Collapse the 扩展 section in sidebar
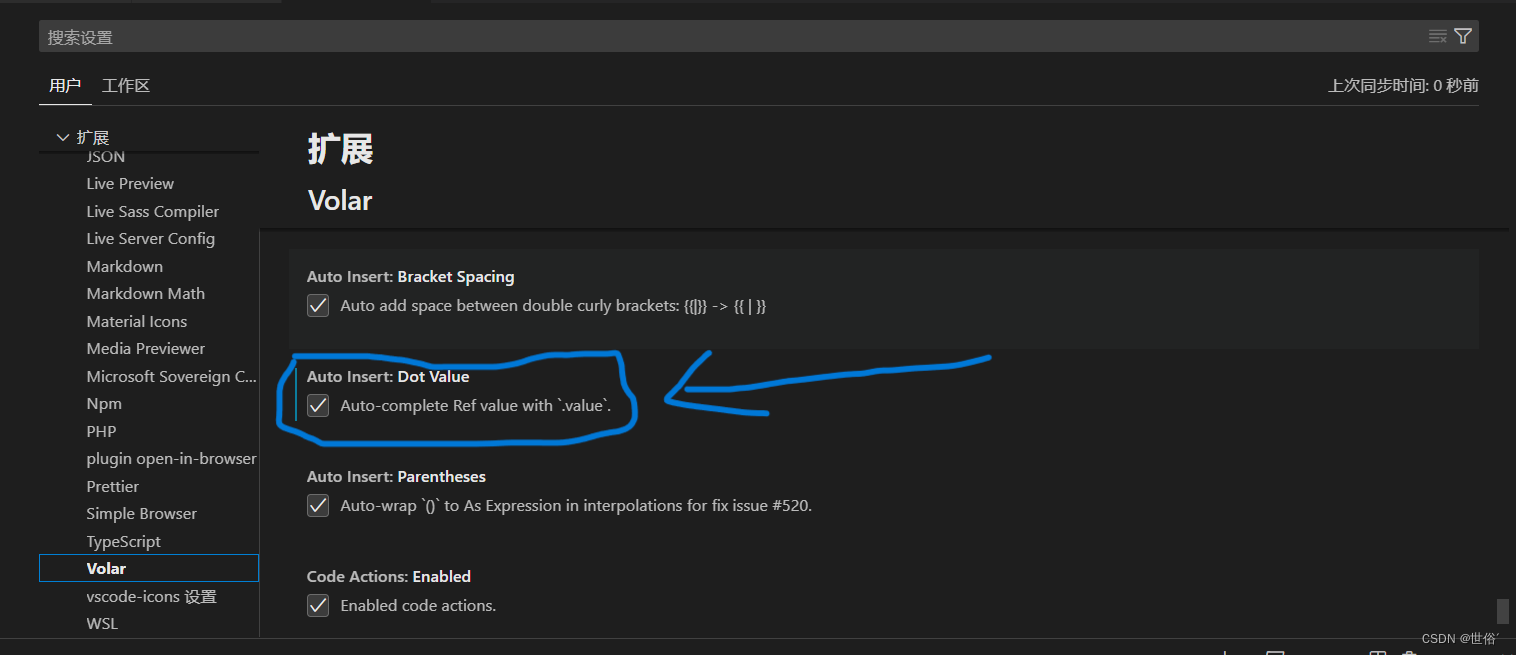1516x655 pixels. 62,136
